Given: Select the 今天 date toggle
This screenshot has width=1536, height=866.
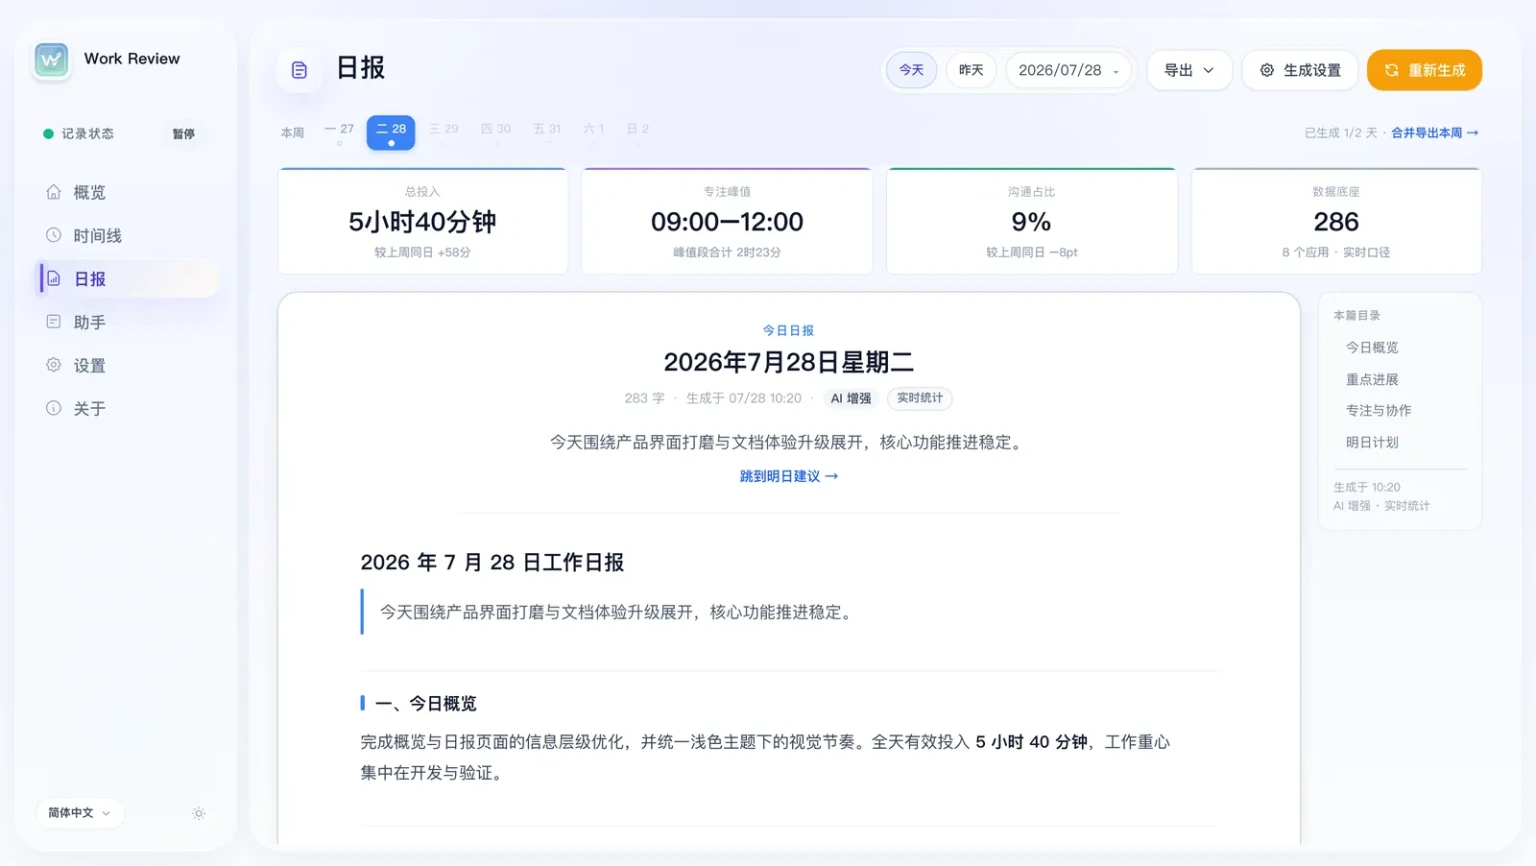Looking at the screenshot, I should (911, 70).
